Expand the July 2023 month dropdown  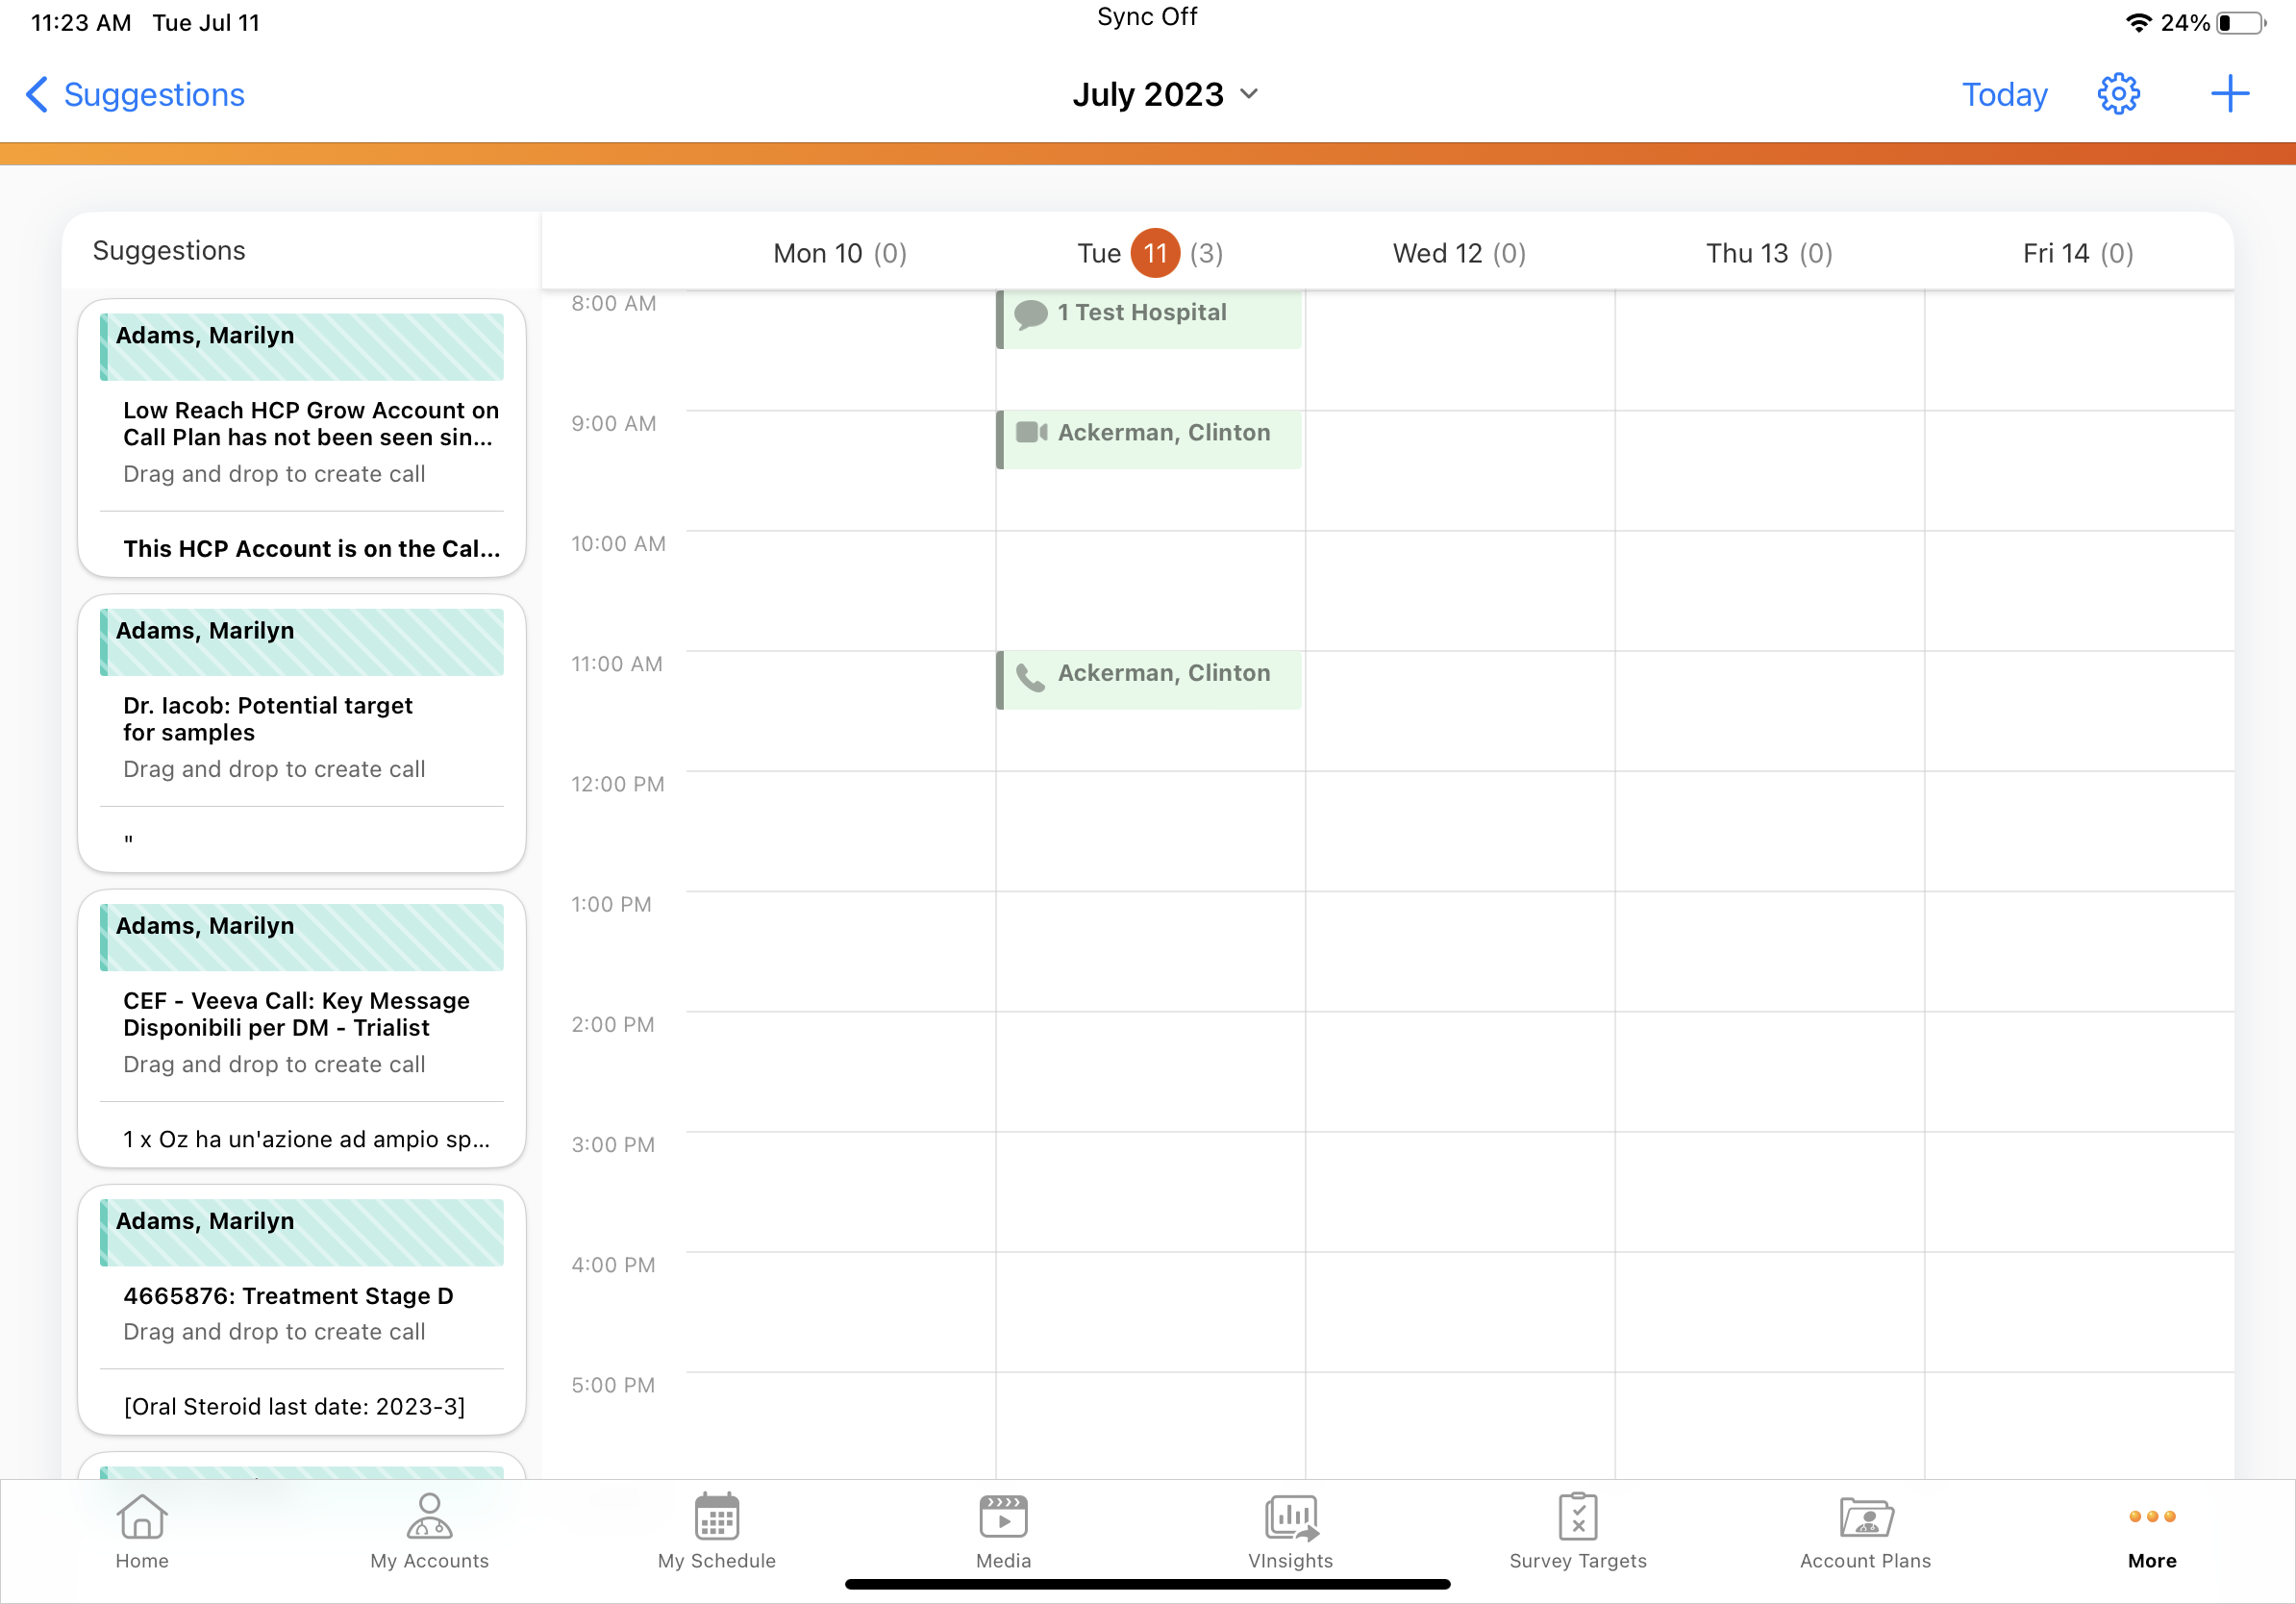[1165, 94]
